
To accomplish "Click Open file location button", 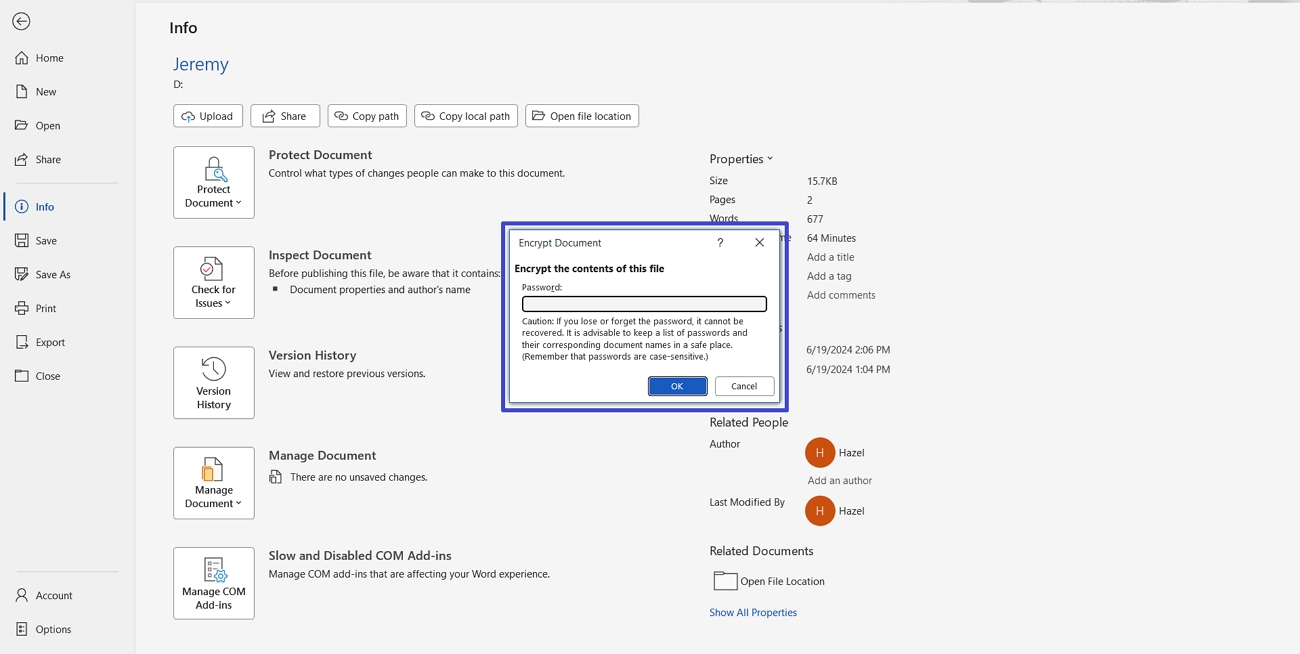I will (582, 116).
